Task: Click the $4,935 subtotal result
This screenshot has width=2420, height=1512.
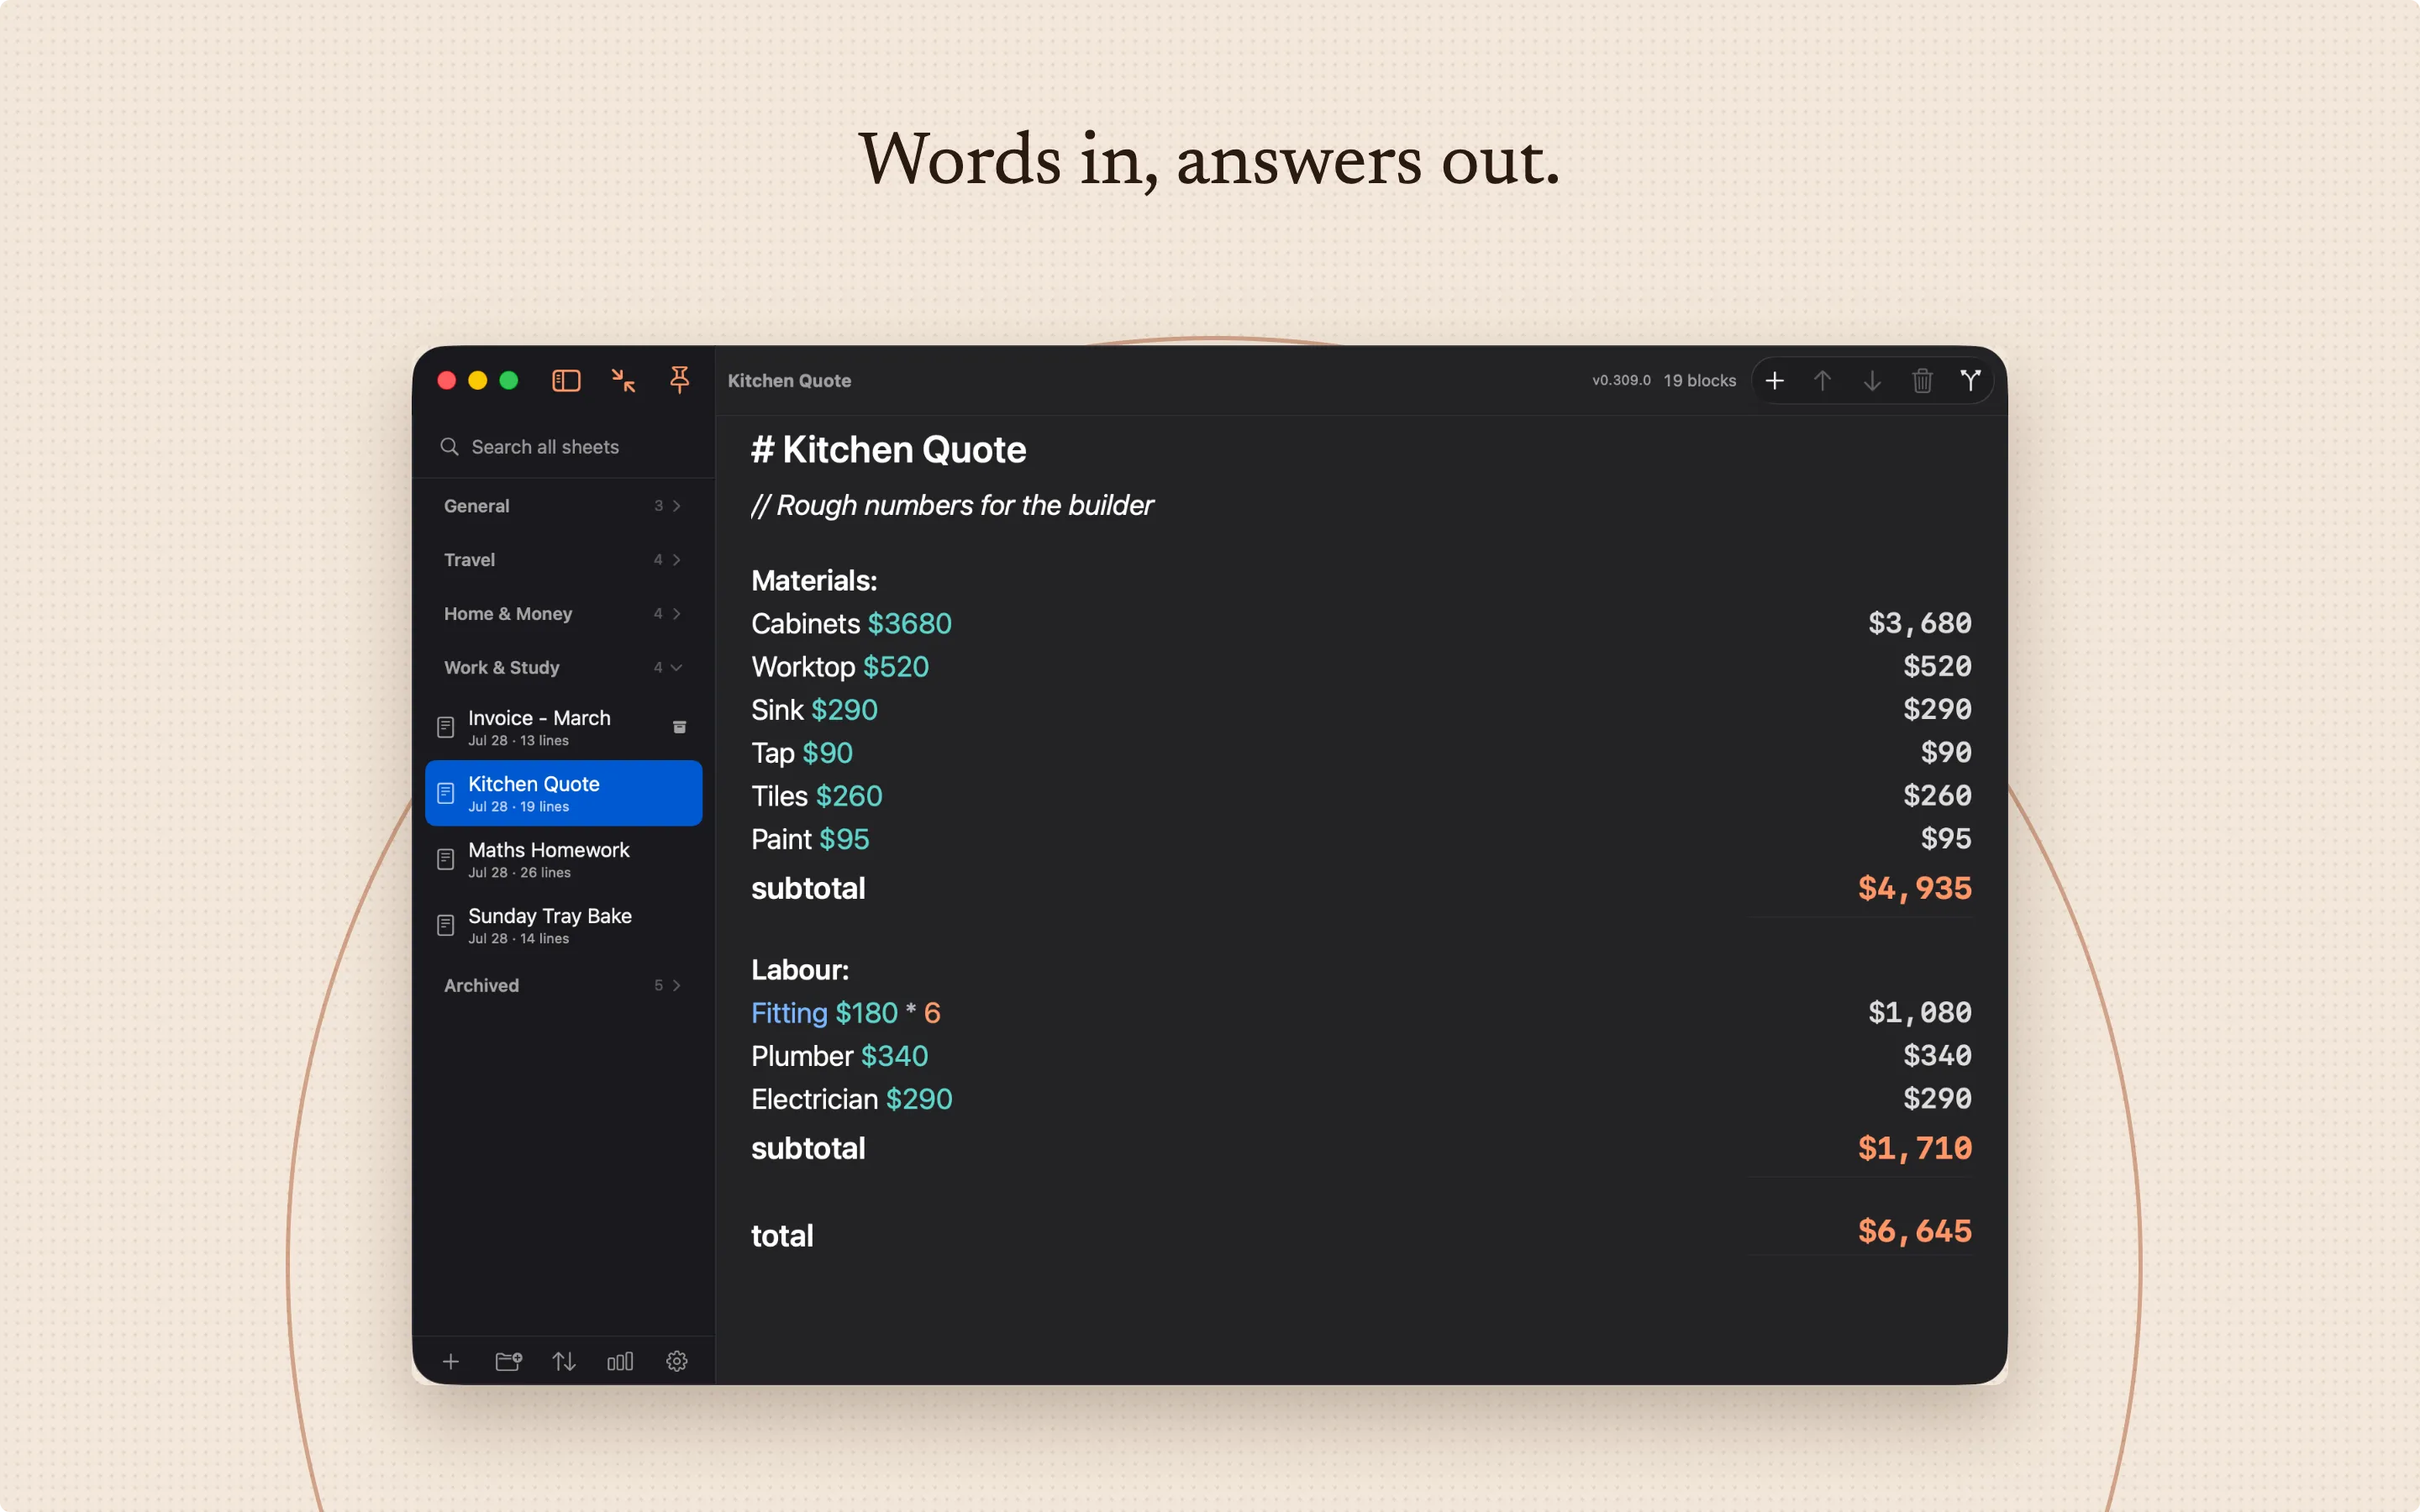Action: pyautogui.click(x=1914, y=888)
